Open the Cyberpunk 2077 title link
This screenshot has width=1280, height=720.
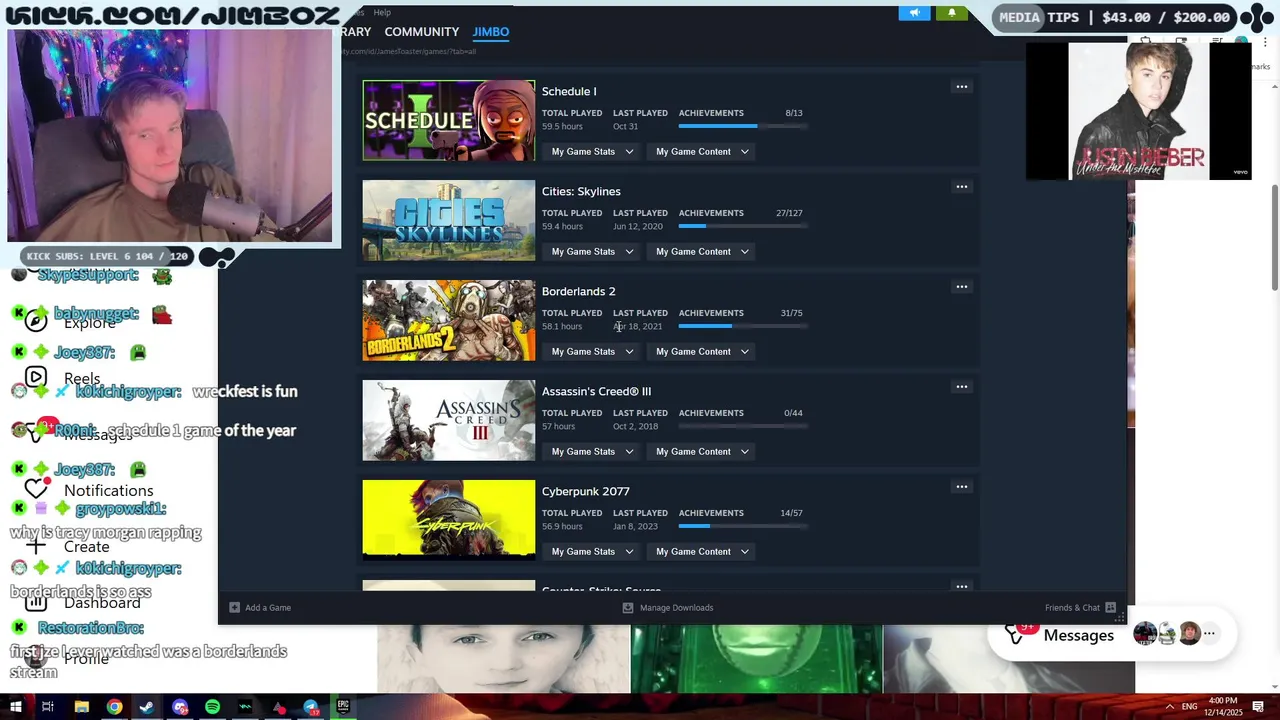pos(585,491)
